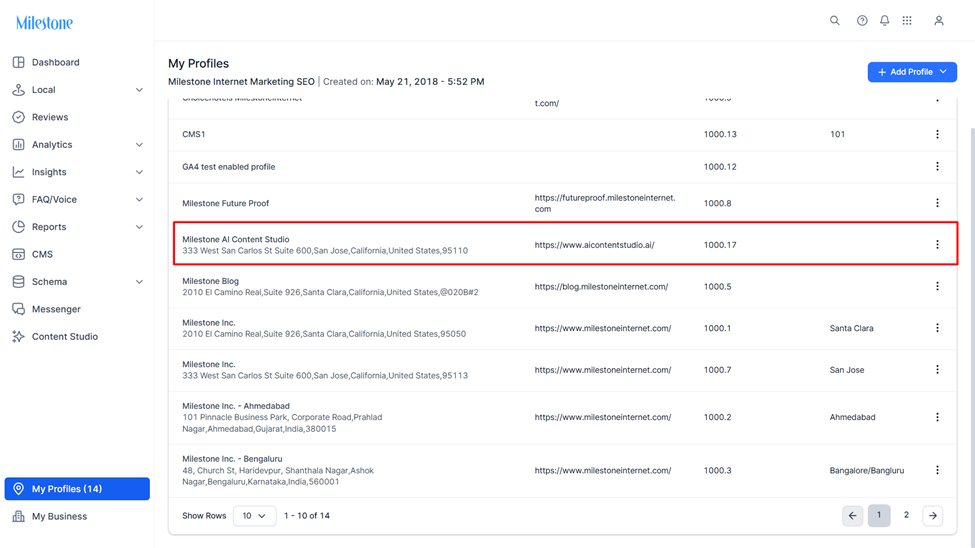Select My Profiles (14) menu item
Screen dimensions: 975x548
[77, 489]
